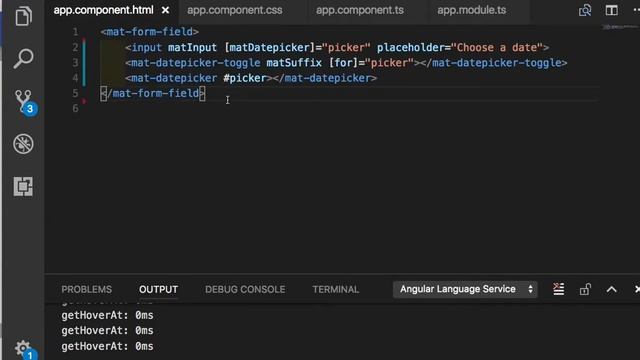
Task: Close the app.component.html tab
Action: (x=165, y=10)
